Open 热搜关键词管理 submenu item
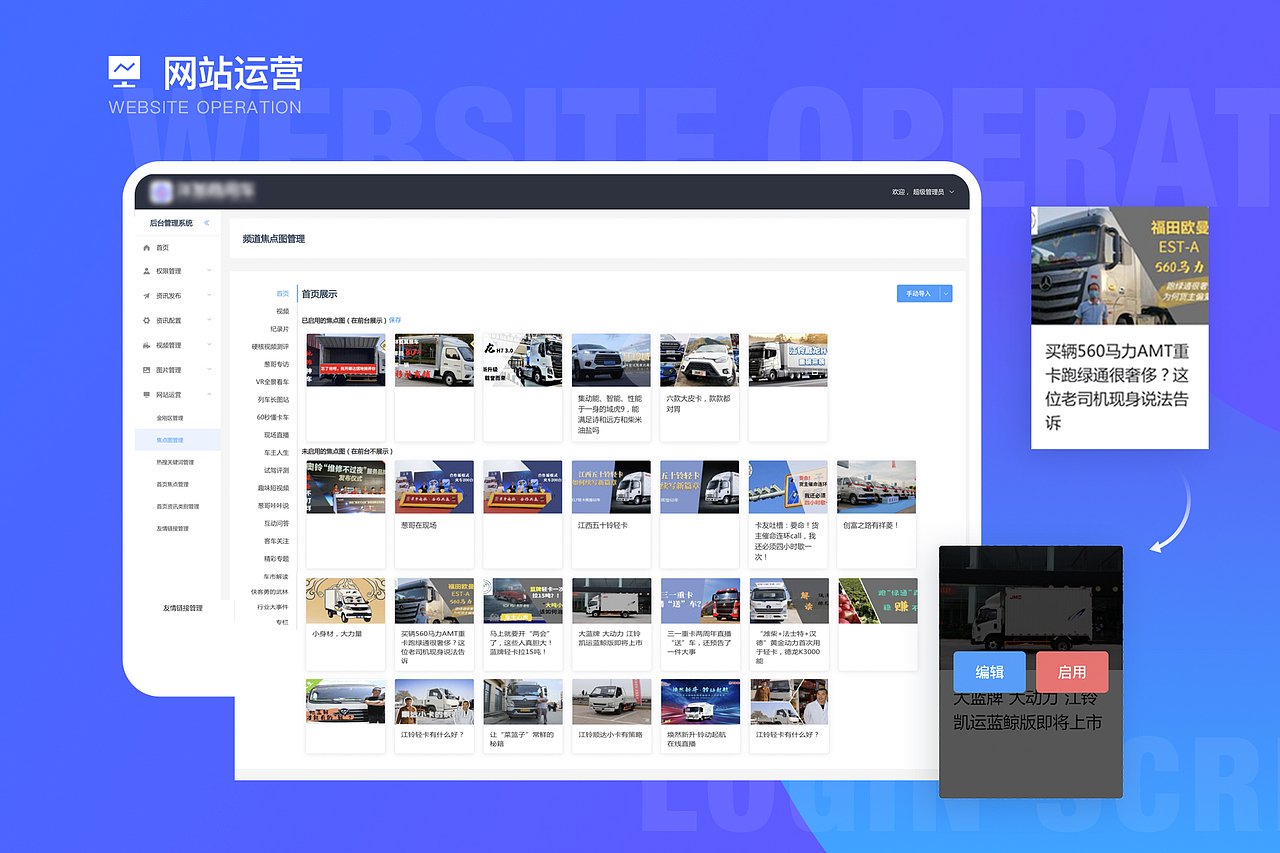This screenshot has width=1280, height=853. [175, 462]
